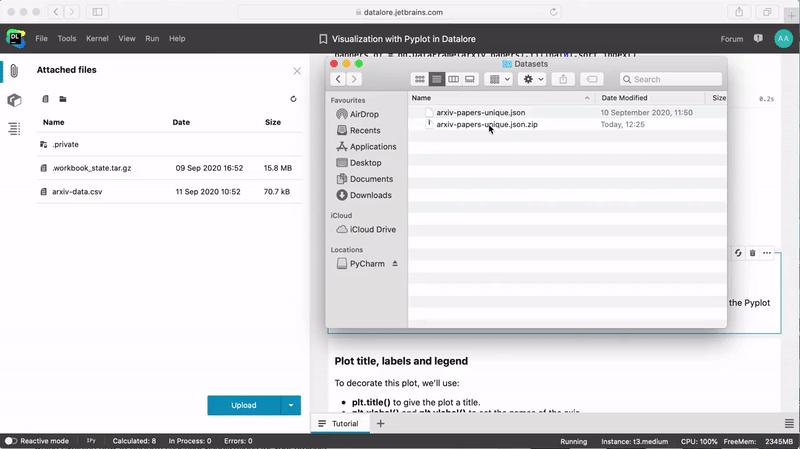The image size is (800, 449).
Task: Click the Safari share button
Action: [739, 12]
